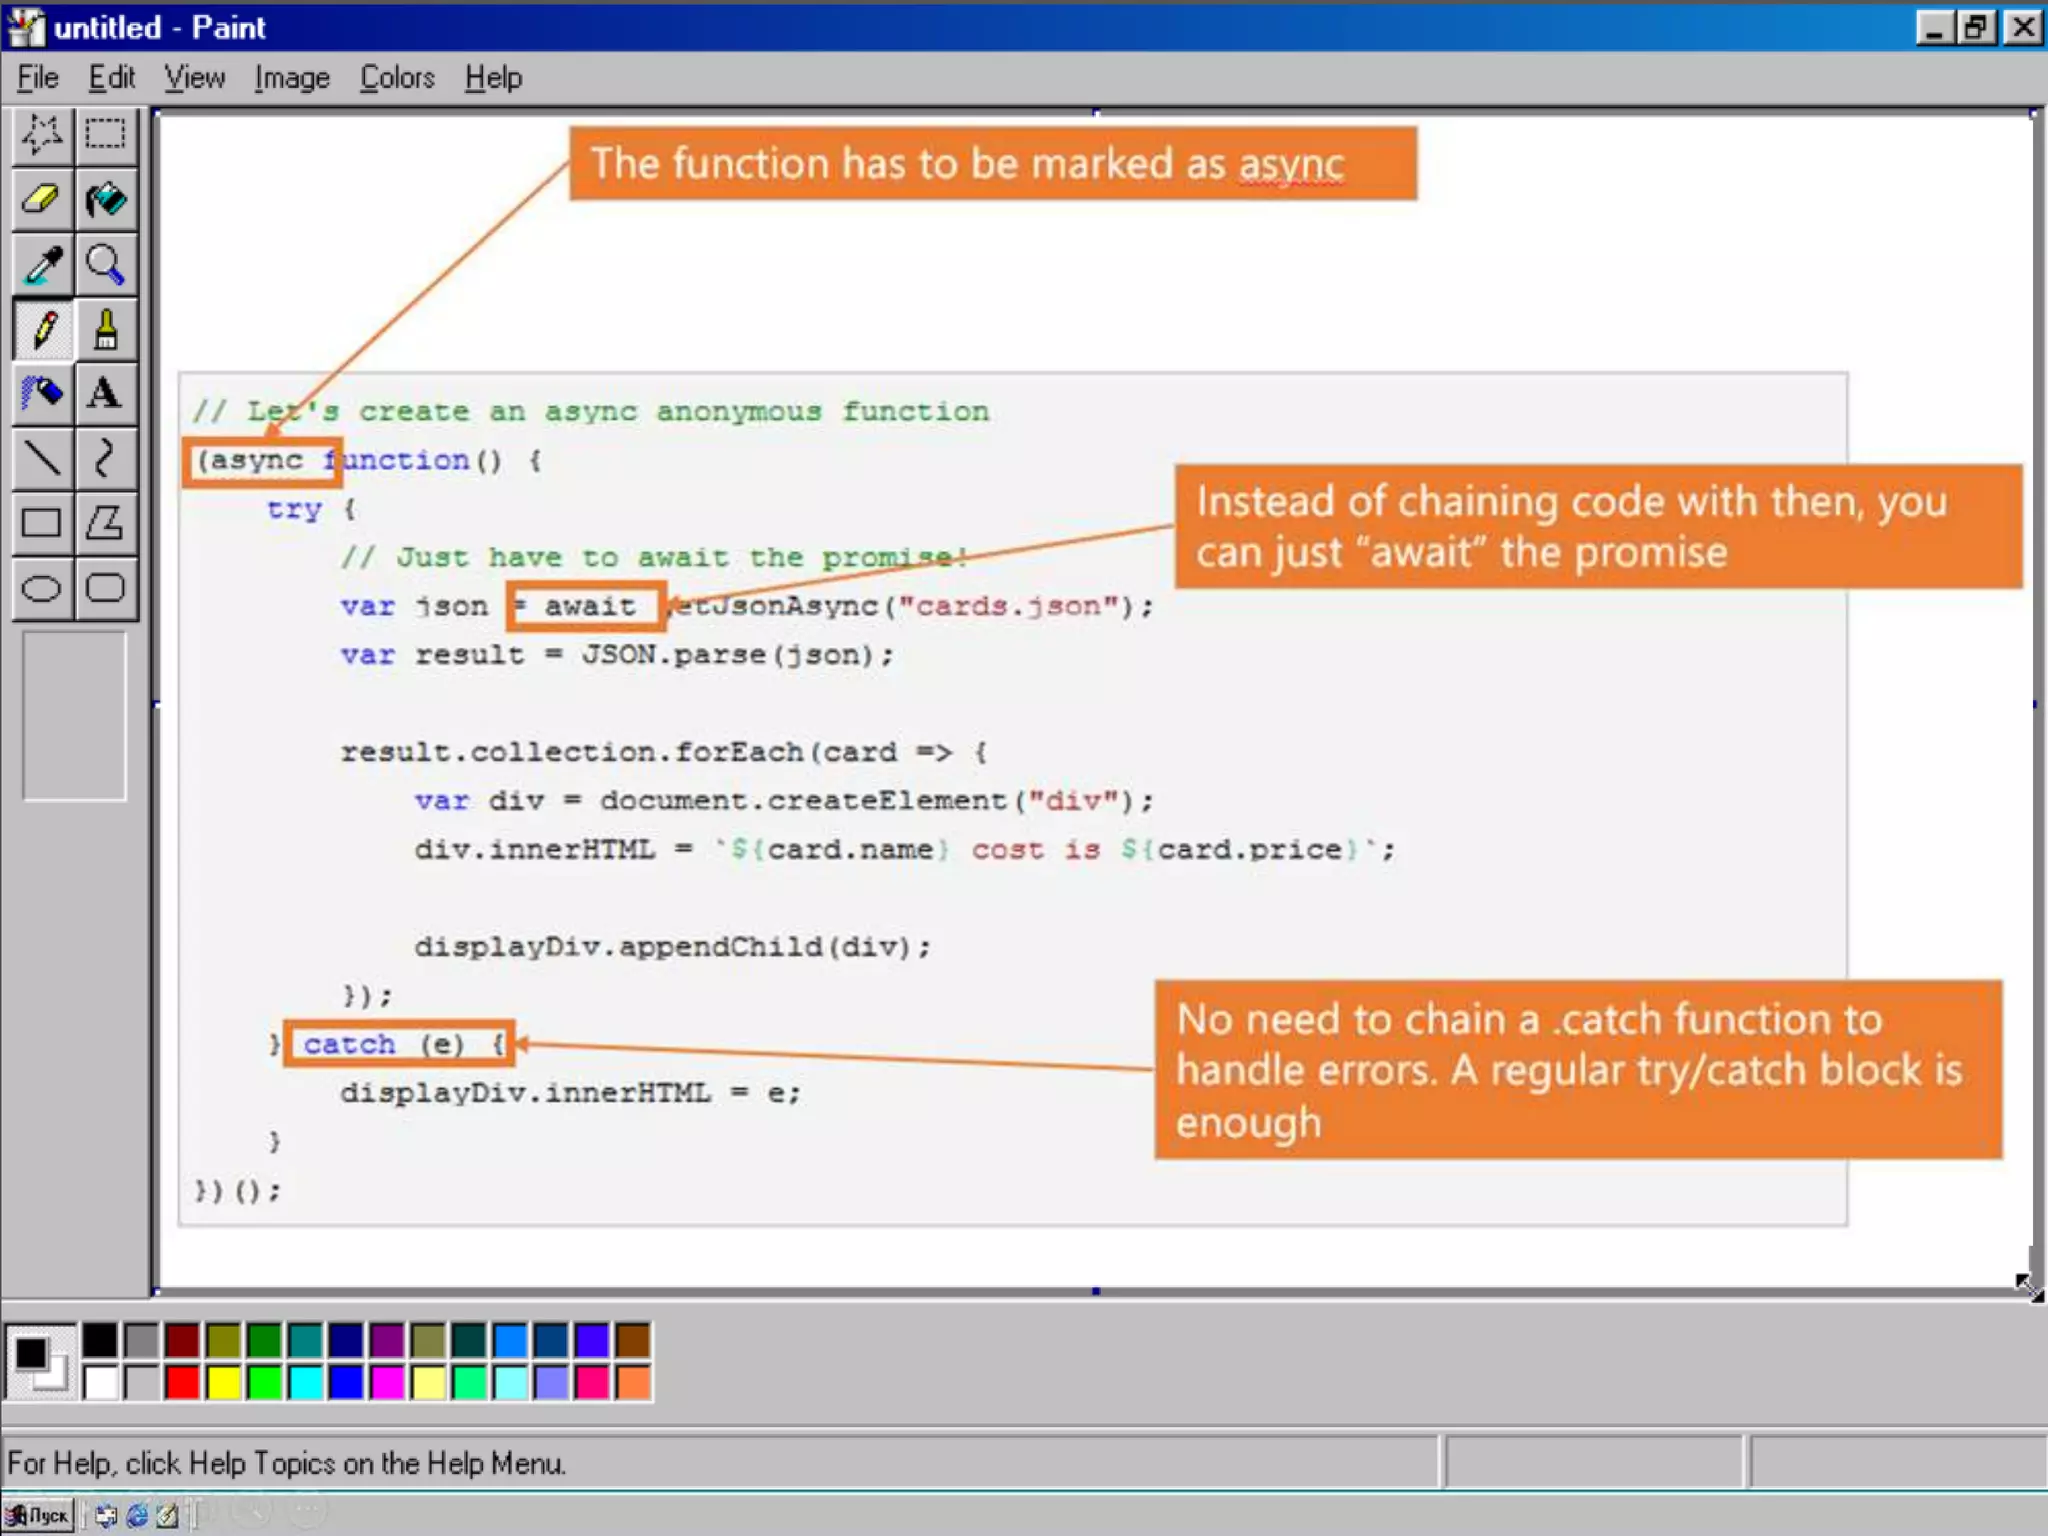The image size is (2048, 1536).
Task: Click the canvas bottom-right resize handle
Action: [x=2034, y=1291]
